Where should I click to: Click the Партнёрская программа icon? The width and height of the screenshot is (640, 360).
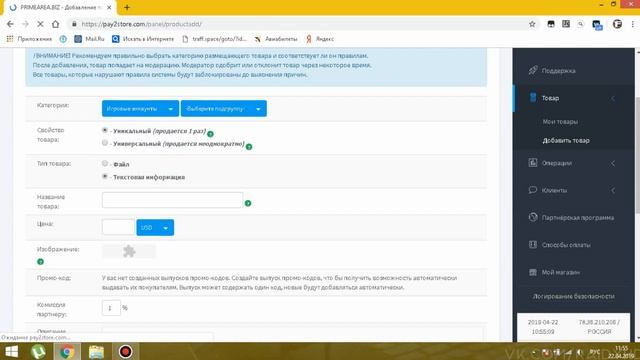click(533, 217)
